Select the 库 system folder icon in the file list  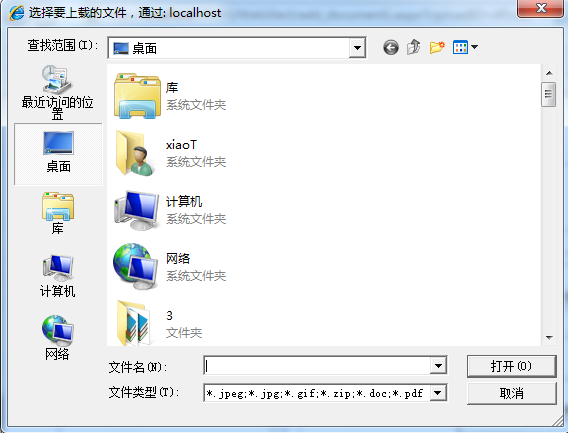pos(137,96)
